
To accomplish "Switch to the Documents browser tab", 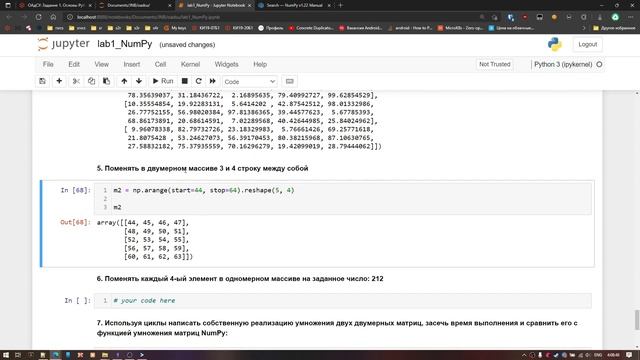I will click(135, 5).
